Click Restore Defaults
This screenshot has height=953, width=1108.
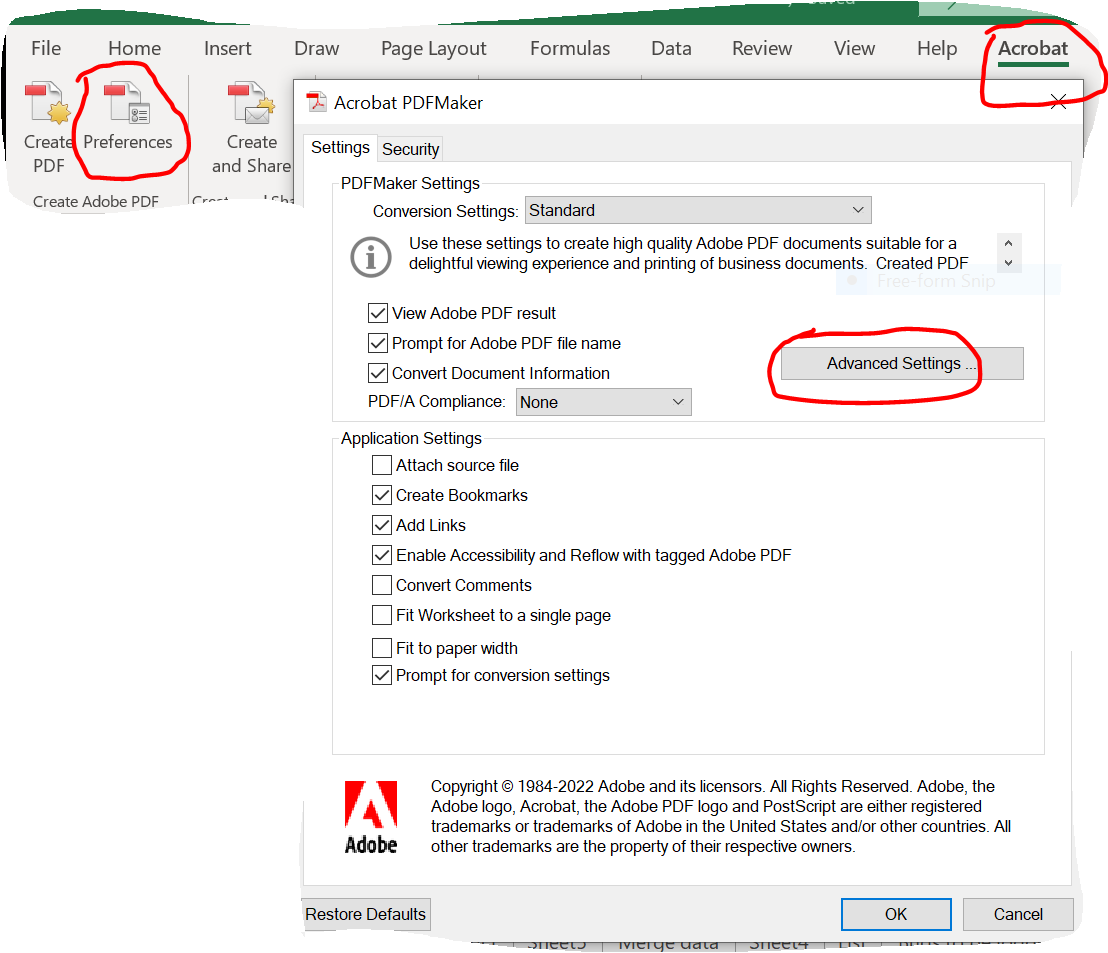coord(366,914)
